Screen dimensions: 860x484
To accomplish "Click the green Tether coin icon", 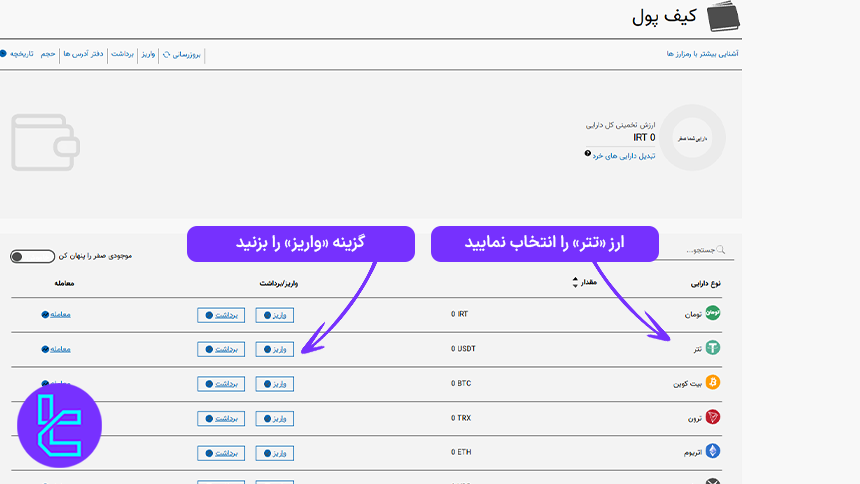I will pos(712,347).
